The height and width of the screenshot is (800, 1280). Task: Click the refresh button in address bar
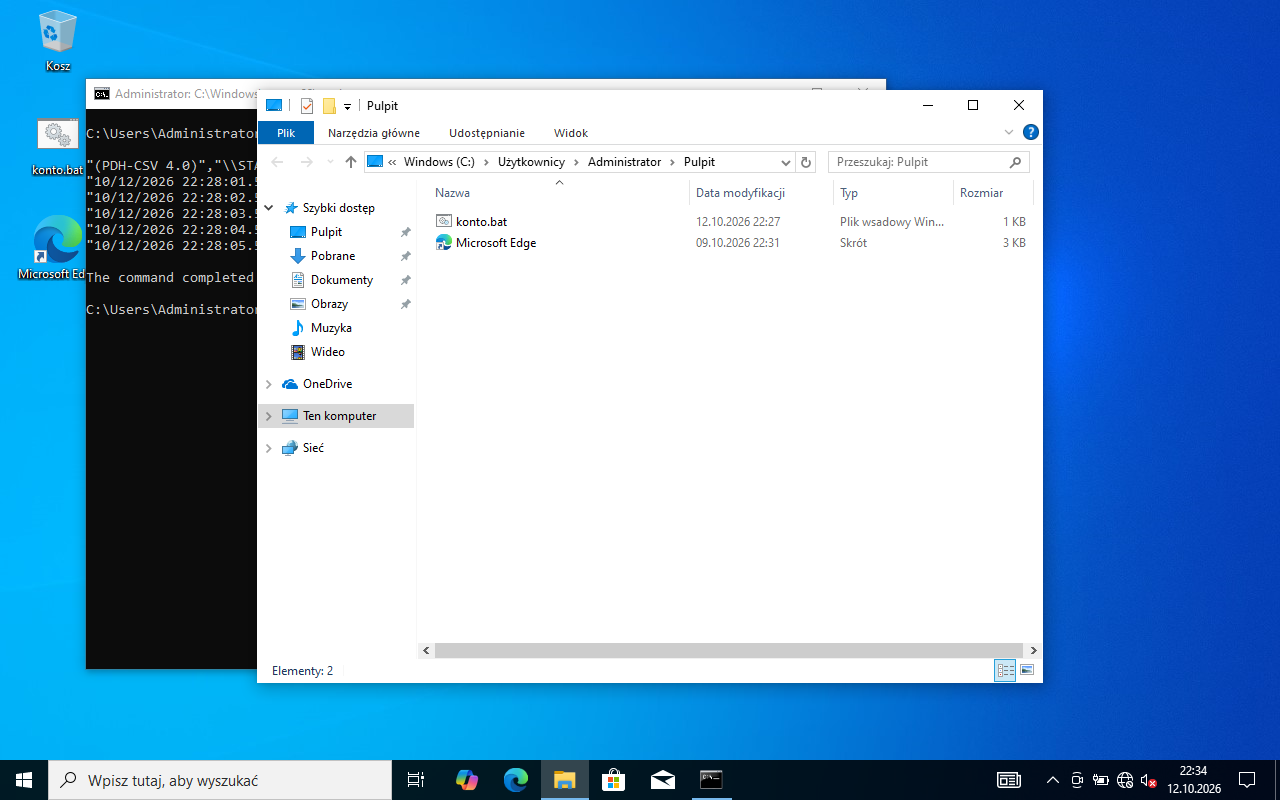coord(806,162)
